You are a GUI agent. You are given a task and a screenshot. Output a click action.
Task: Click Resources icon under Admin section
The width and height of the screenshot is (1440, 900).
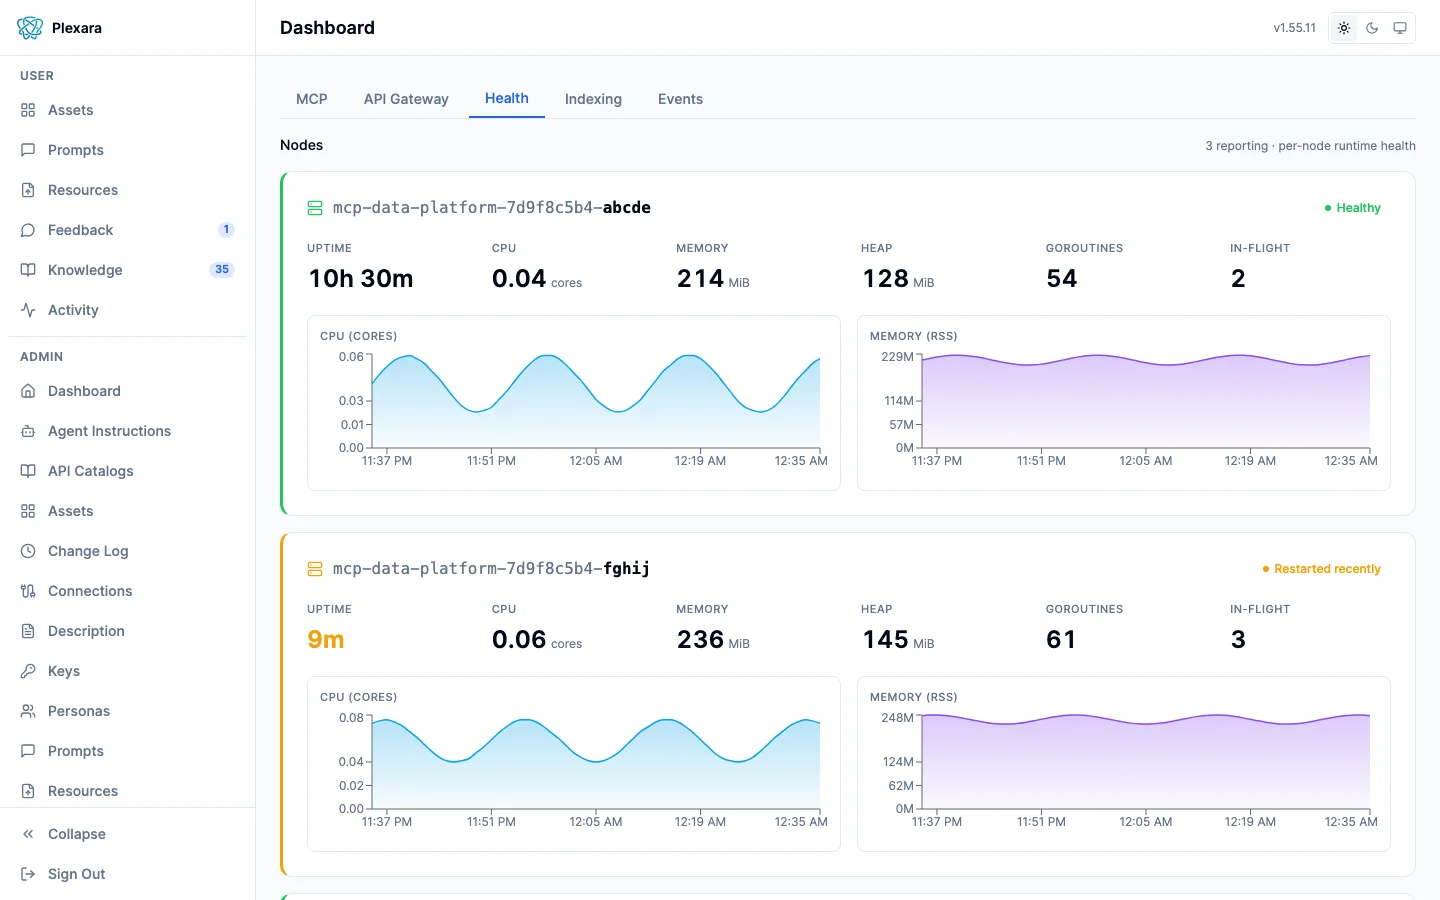[x=28, y=791]
